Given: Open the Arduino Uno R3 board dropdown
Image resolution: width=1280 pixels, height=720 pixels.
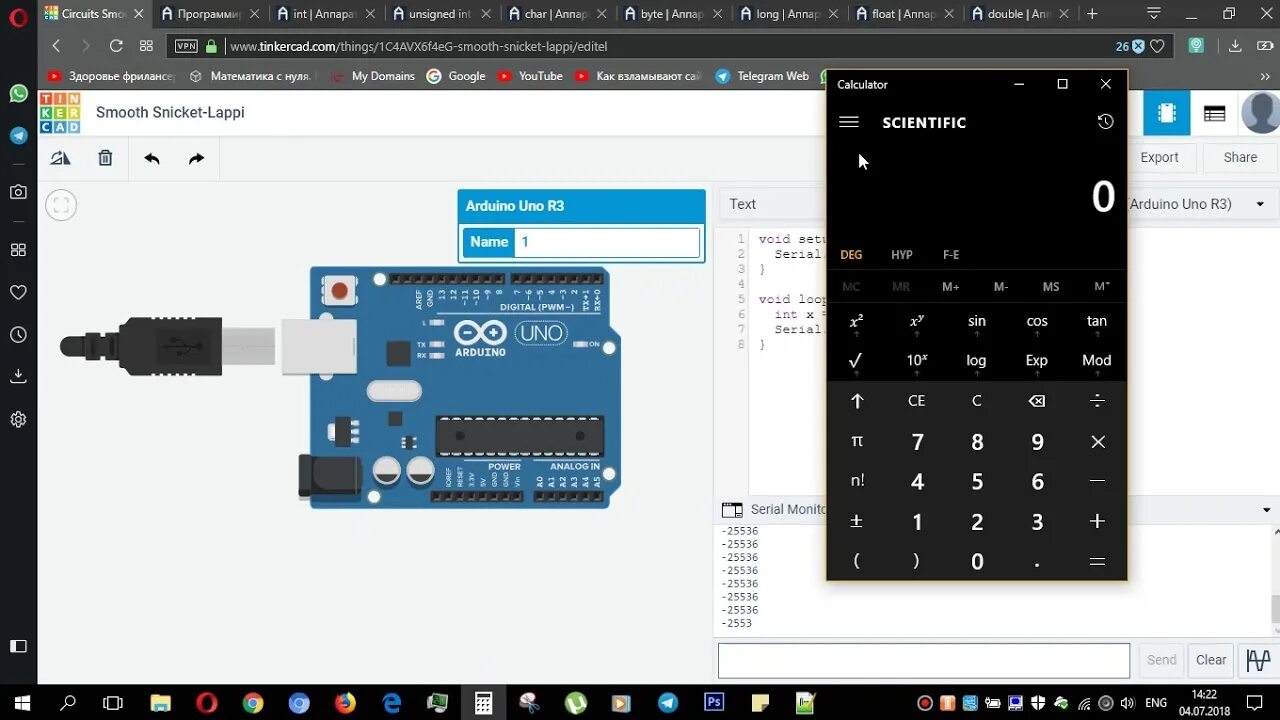Looking at the screenshot, I should click(1196, 204).
